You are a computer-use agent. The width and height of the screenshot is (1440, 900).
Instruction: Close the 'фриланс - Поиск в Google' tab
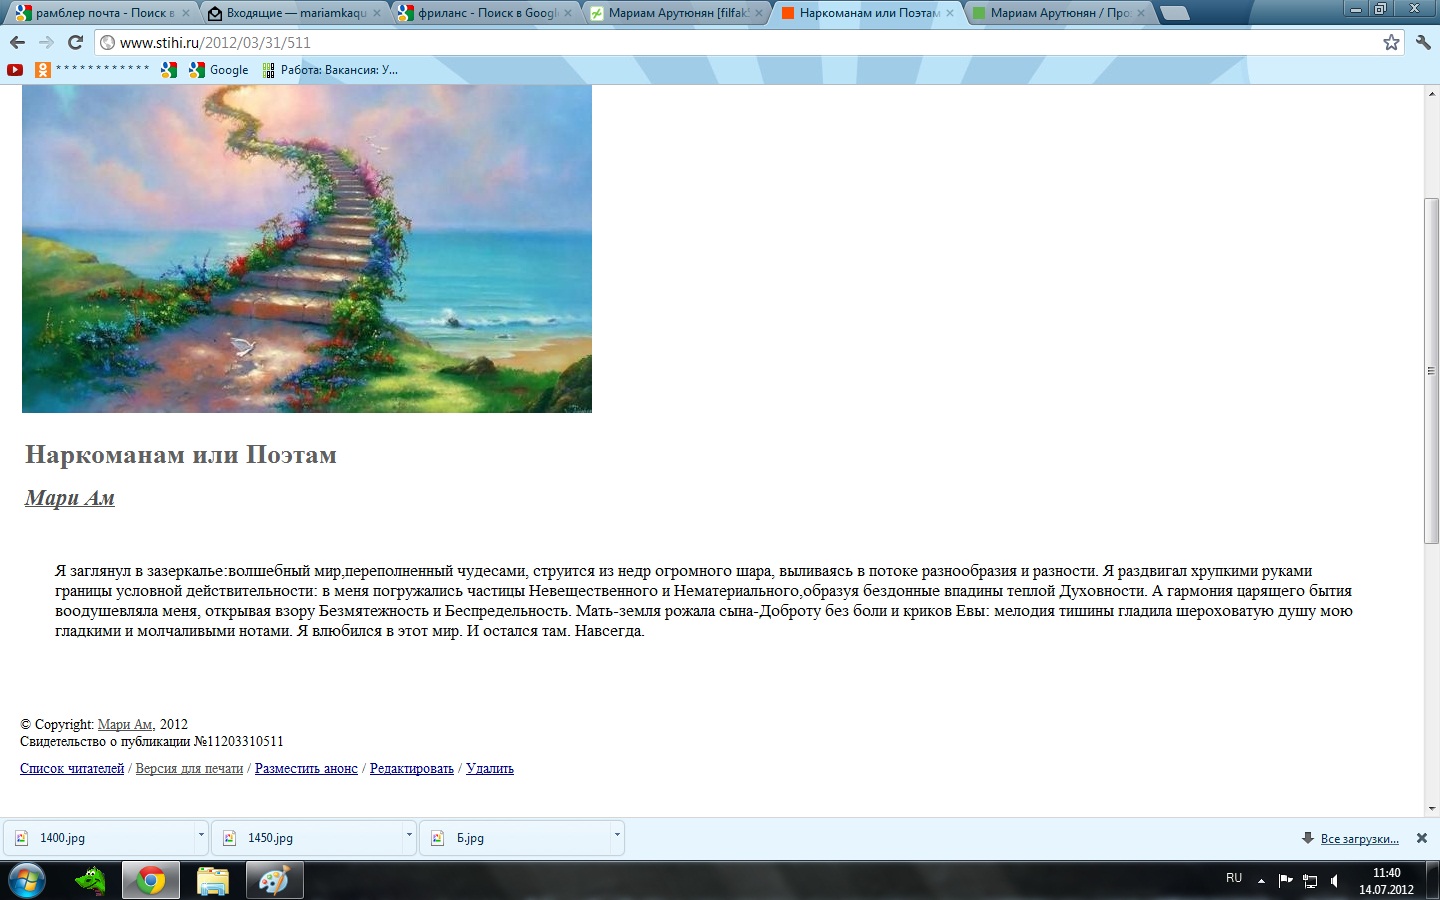(x=568, y=13)
